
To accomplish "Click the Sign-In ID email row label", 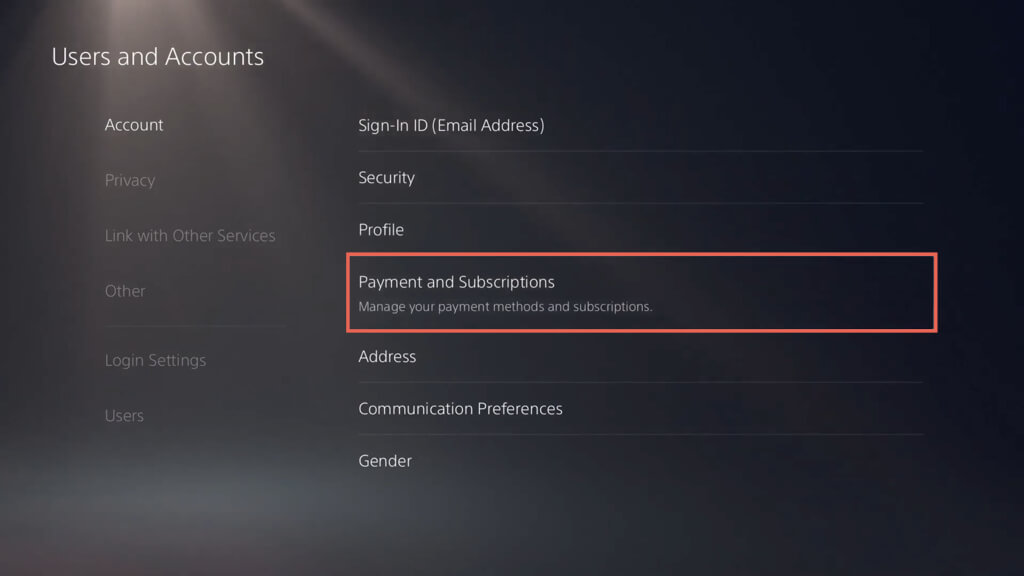I will (x=451, y=125).
